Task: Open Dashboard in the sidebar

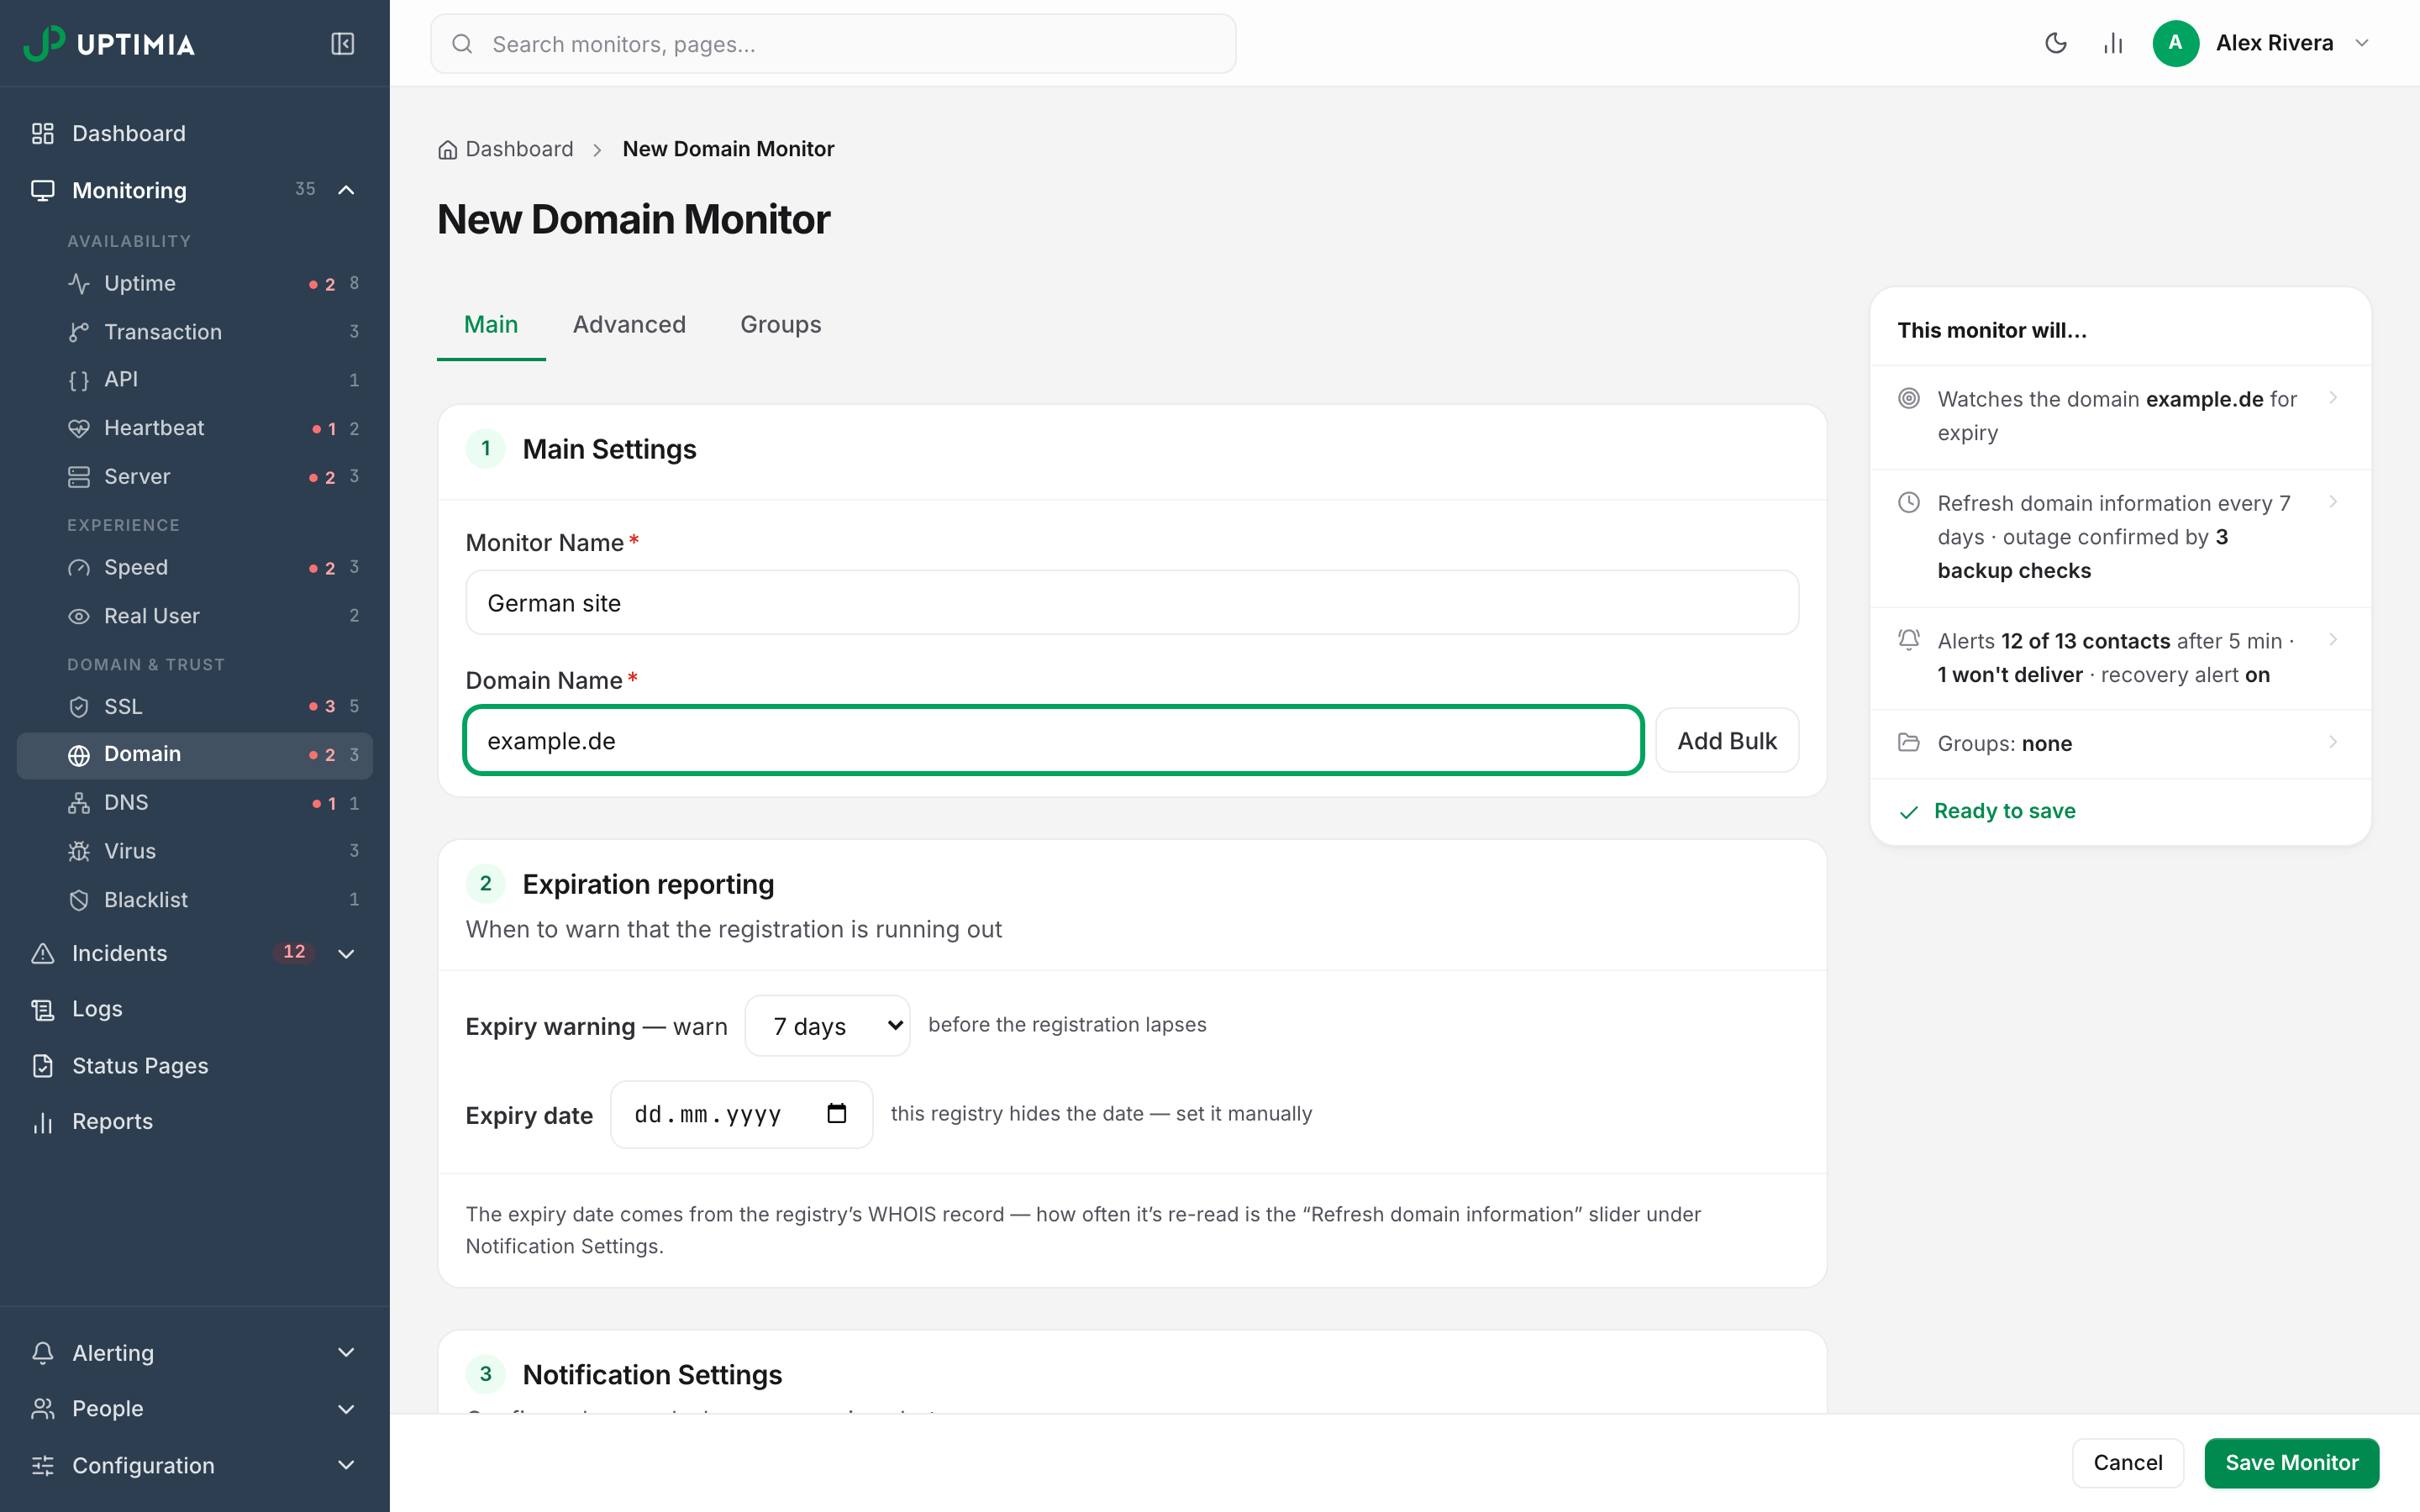Action: coord(195,133)
